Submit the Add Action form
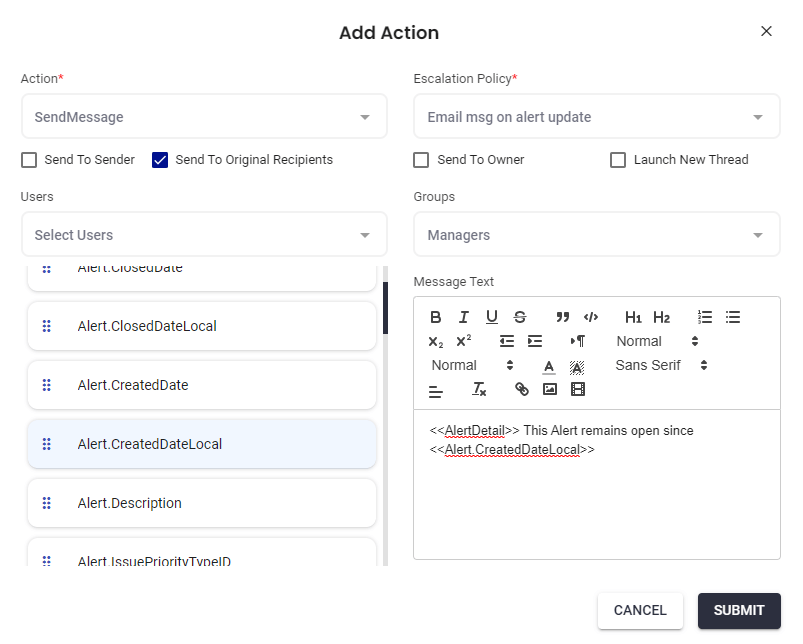803x644 pixels. (x=739, y=611)
